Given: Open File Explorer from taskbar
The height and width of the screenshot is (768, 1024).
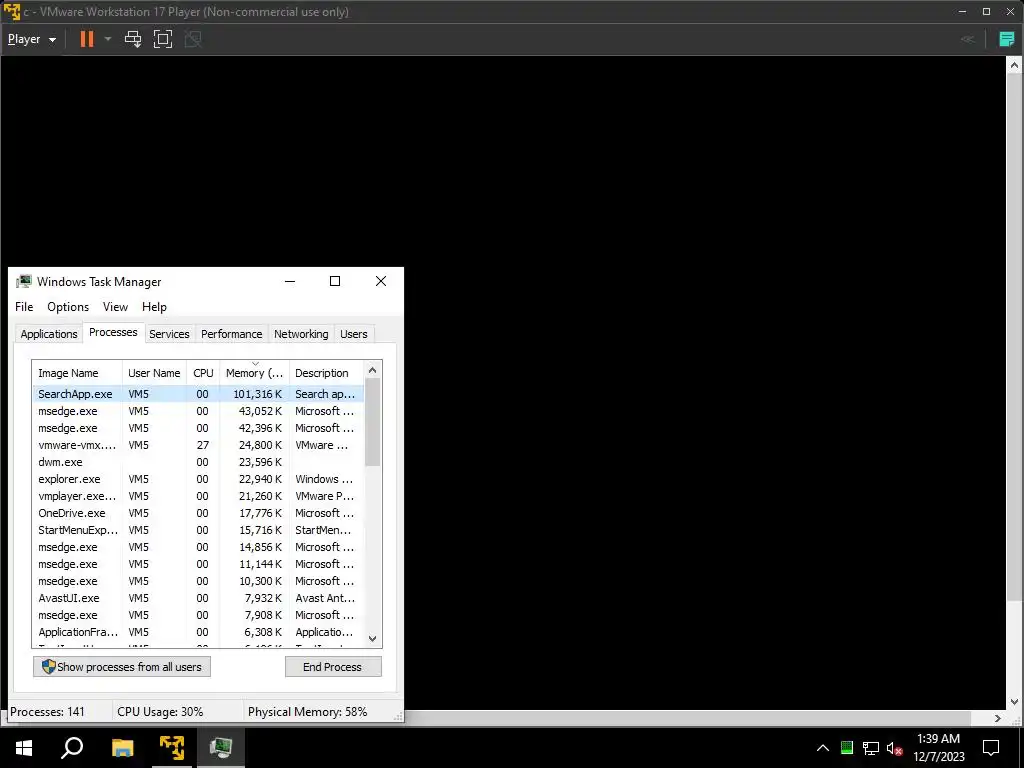Looking at the screenshot, I should 122,747.
